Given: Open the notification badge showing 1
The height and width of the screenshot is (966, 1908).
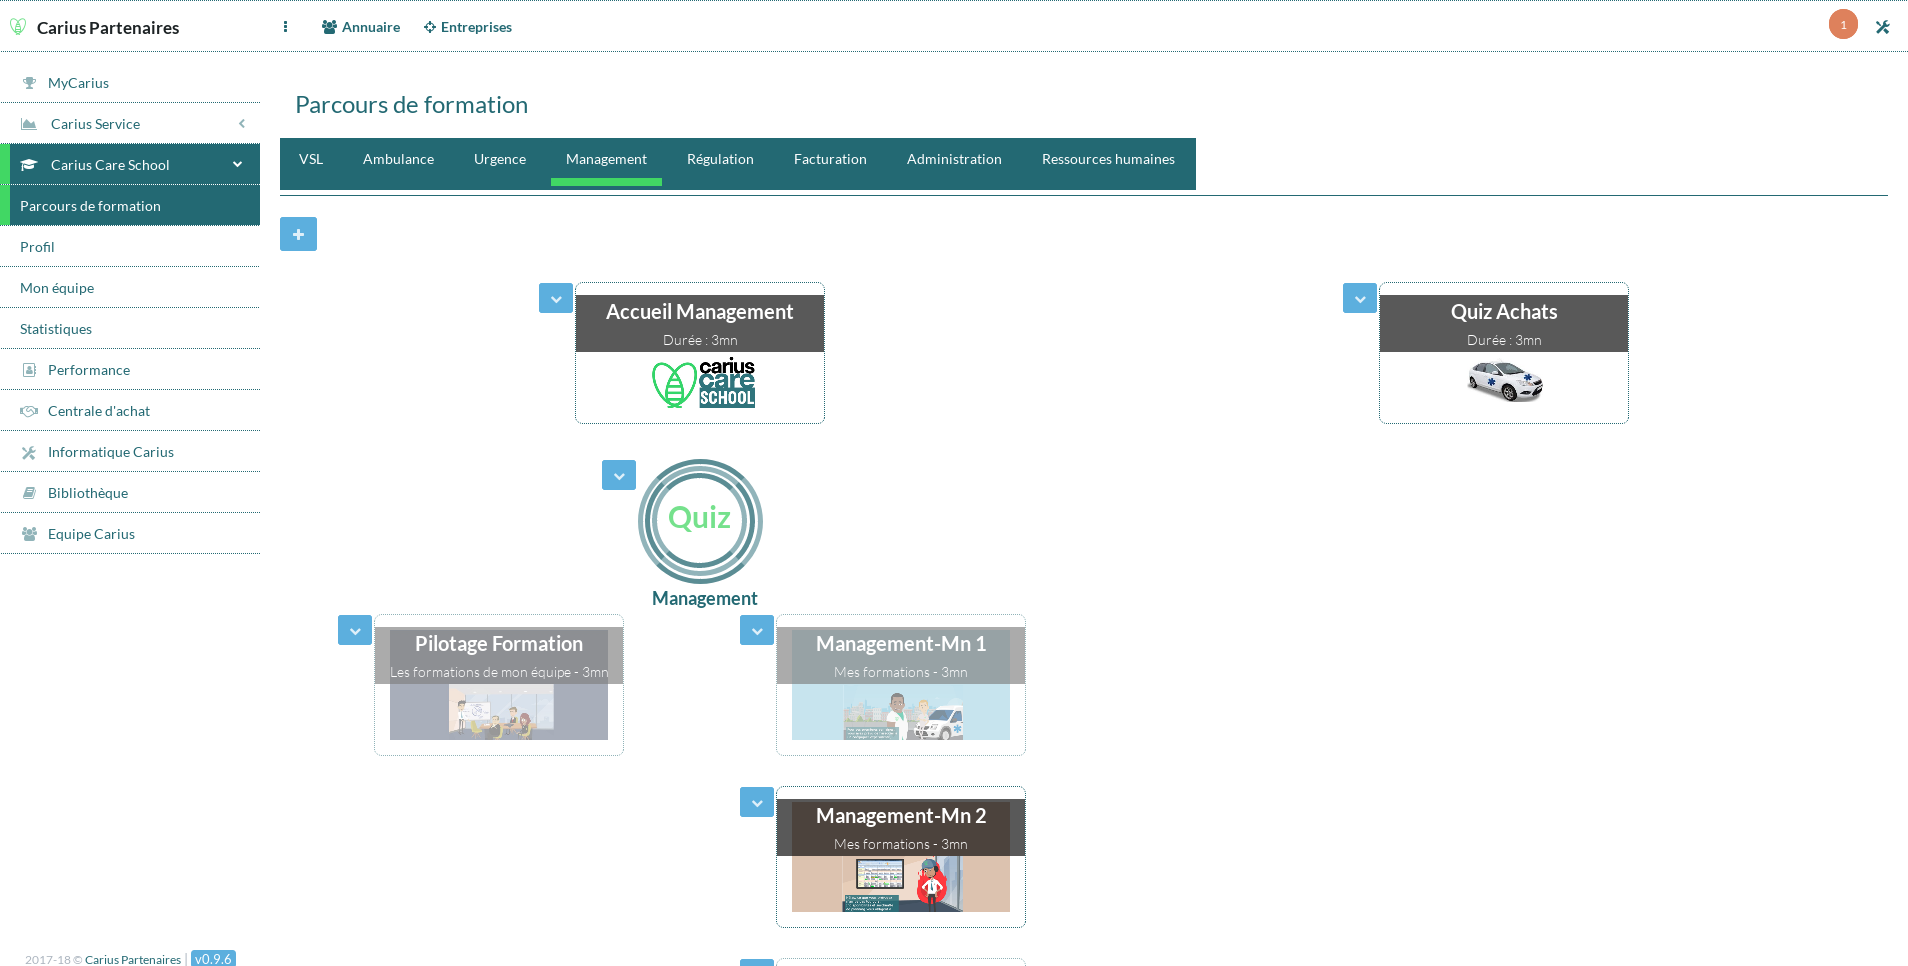Looking at the screenshot, I should pyautogui.click(x=1842, y=25).
